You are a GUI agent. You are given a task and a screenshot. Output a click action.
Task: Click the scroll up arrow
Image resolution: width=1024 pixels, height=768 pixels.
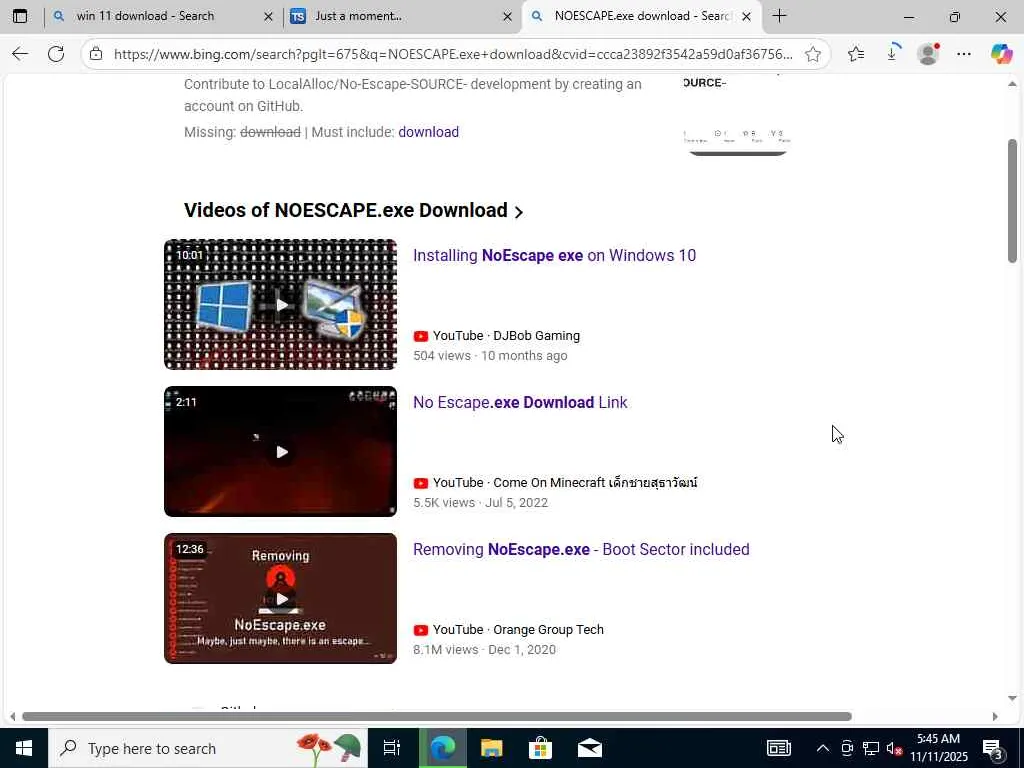pyautogui.click(x=1012, y=84)
